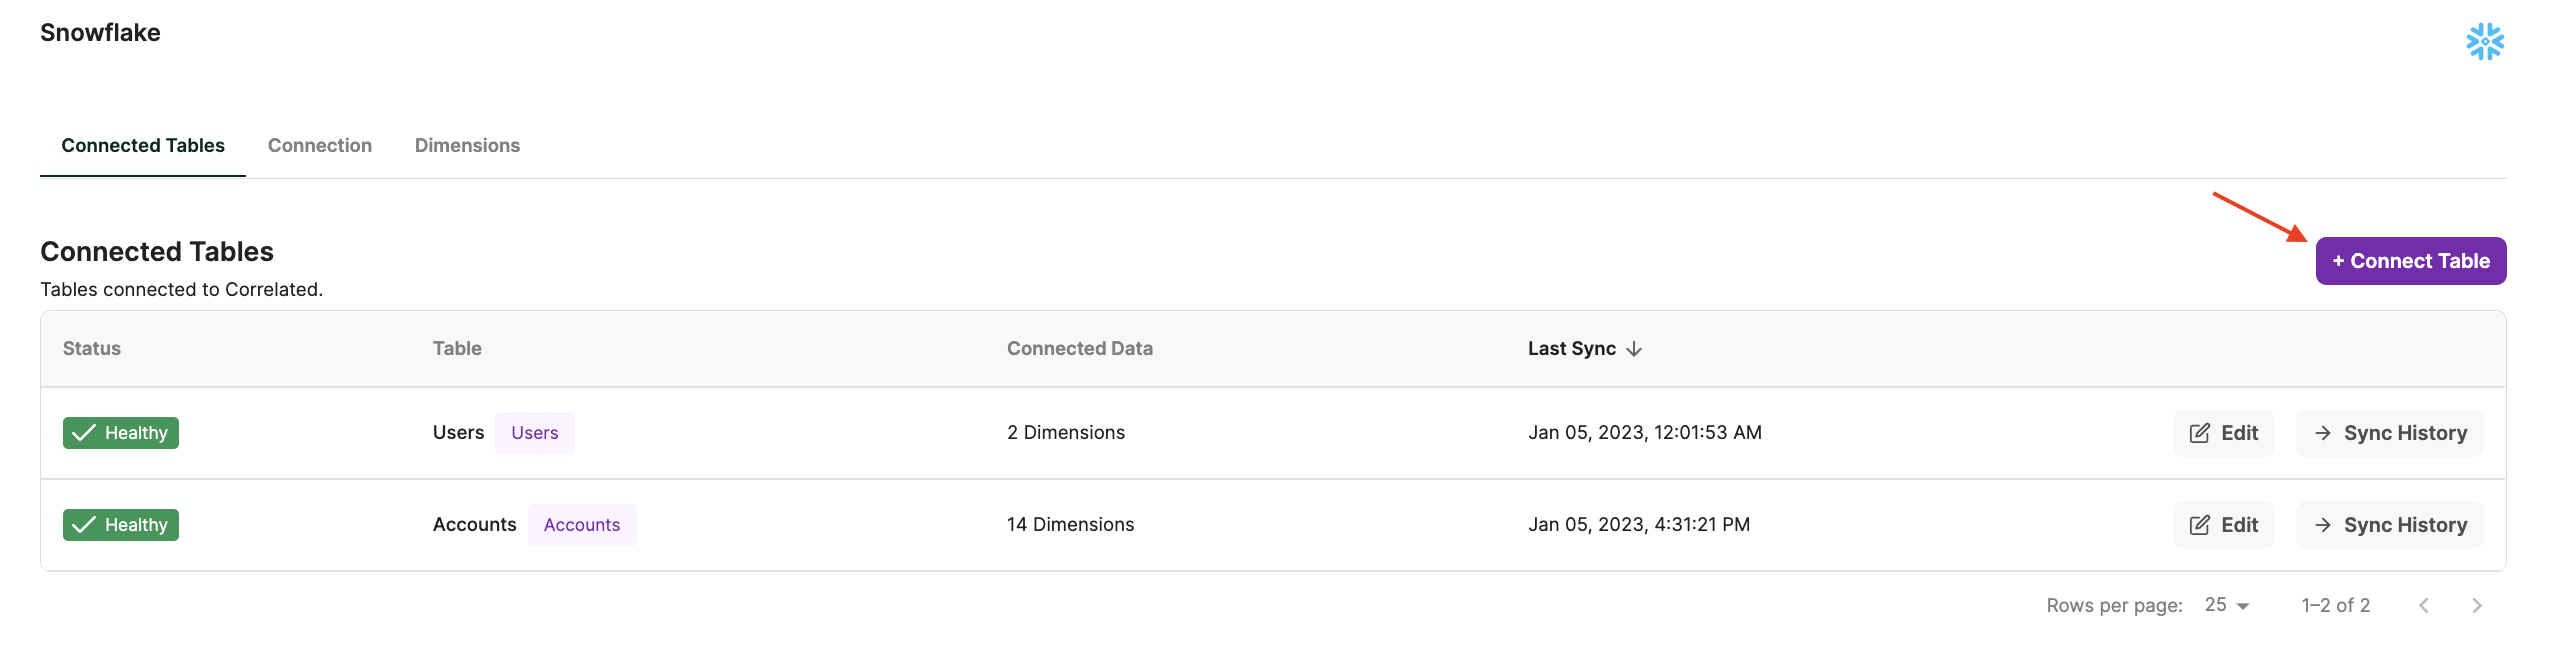The image size is (2552, 660).
Task: Click the Last Sync sort arrow
Action: click(1634, 349)
